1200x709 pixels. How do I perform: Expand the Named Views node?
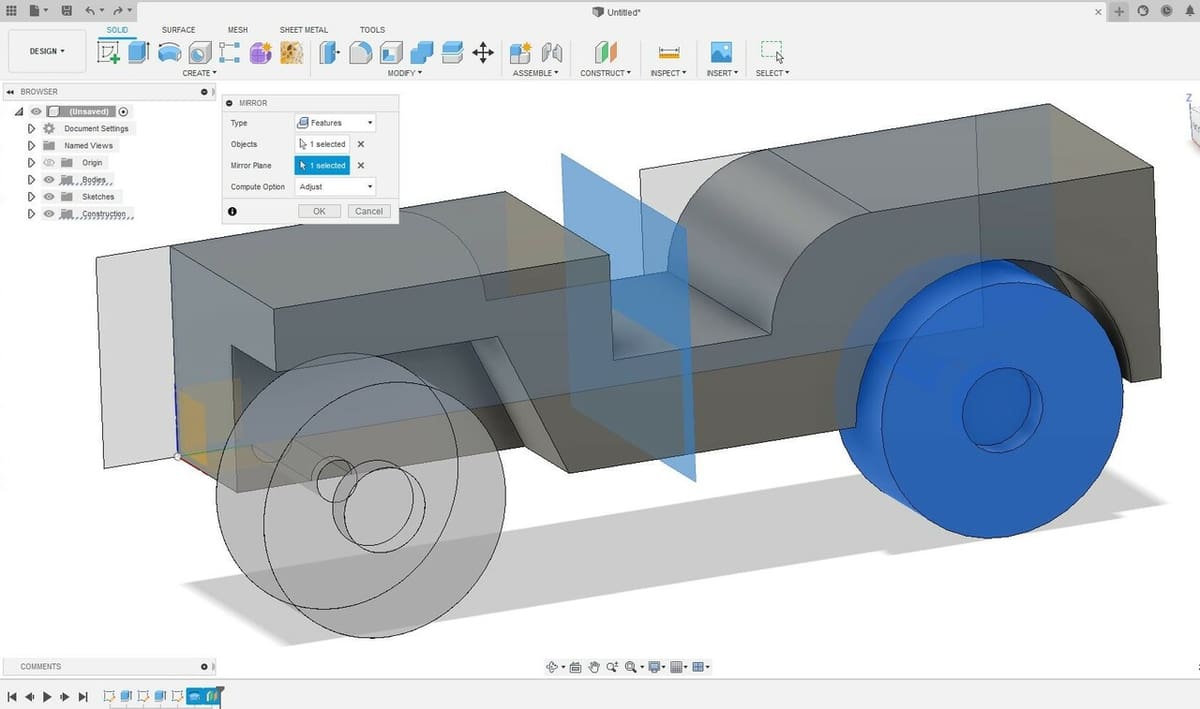[x=32, y=146]
